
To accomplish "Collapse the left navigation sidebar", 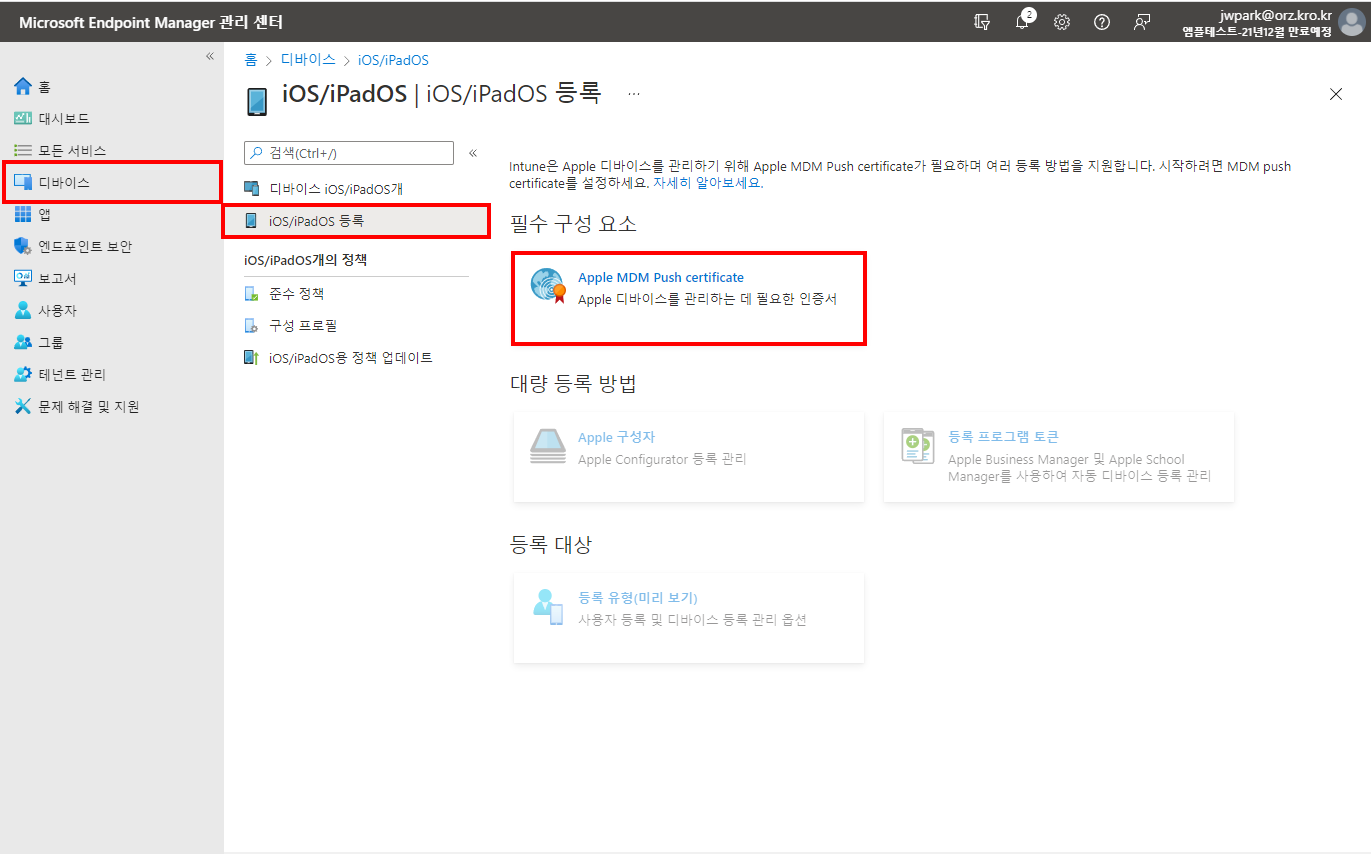I will (210, 56).
